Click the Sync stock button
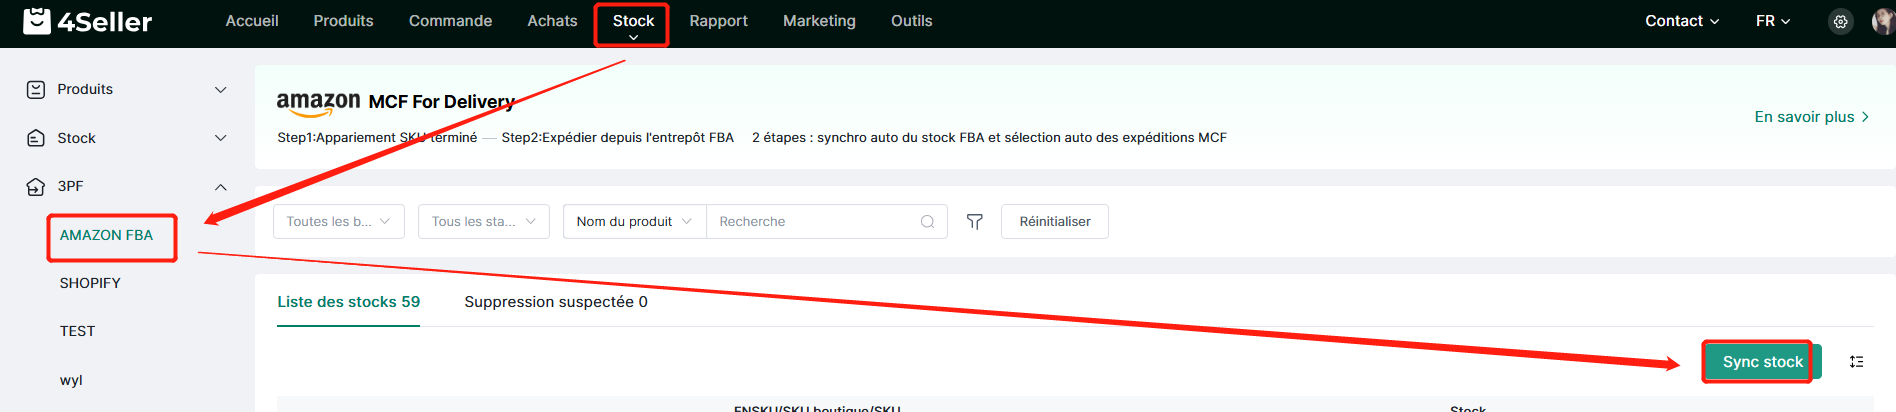Screen dimensions: 1896x412 click(x=1762, y=362)
